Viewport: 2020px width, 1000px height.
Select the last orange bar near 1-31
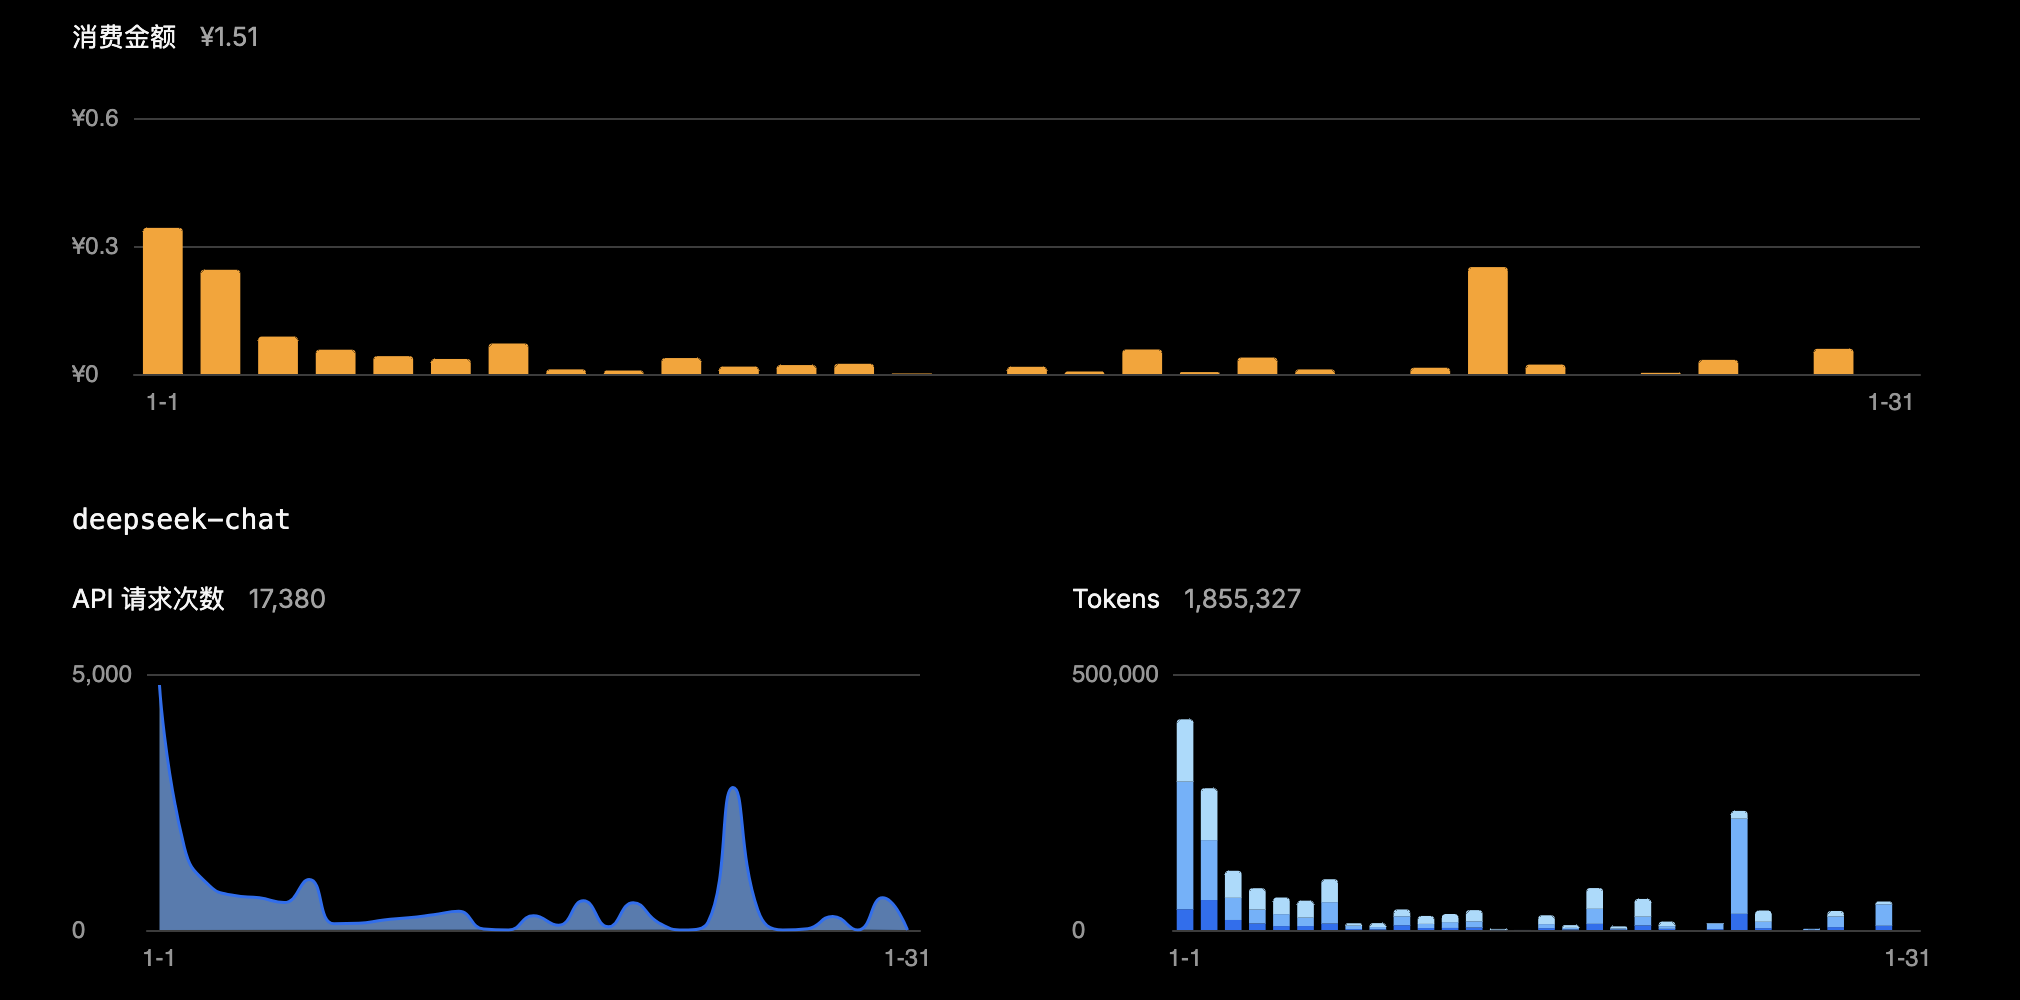coord(1833,361)
